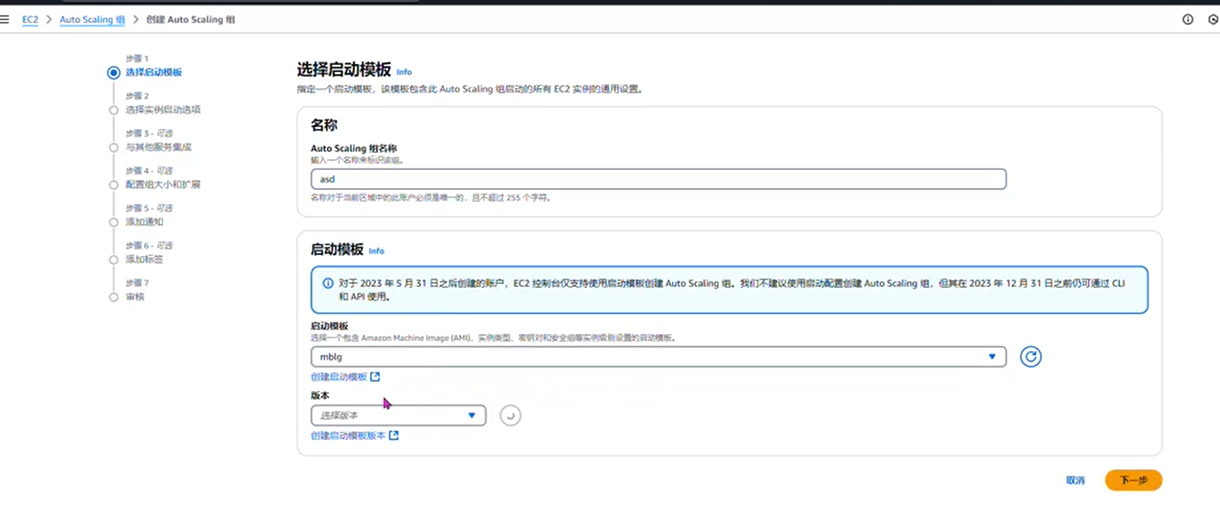1220x531 pixels.
Task: Click the 版本 dropdown arrow
Action: [x=472, y=415]
